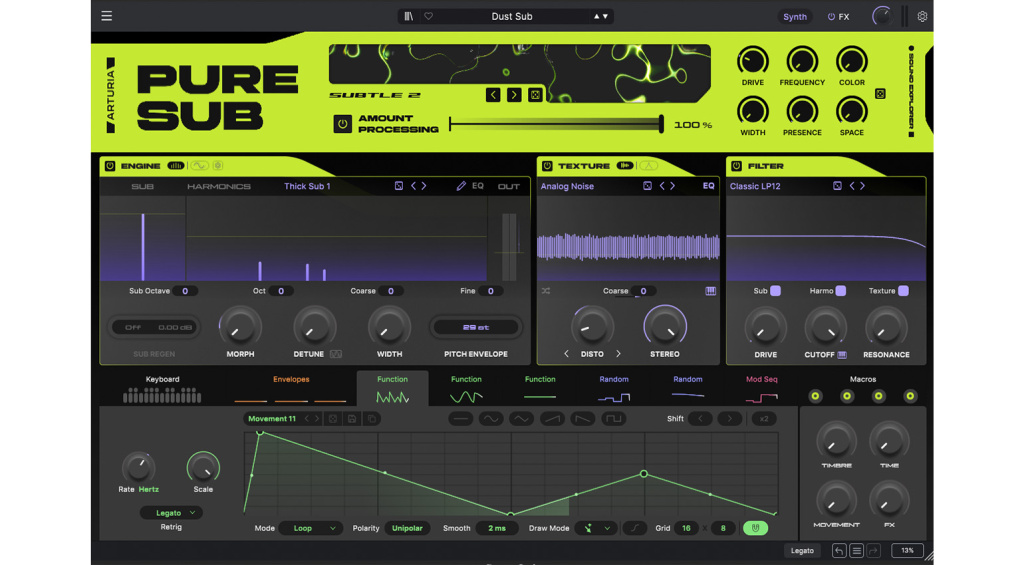Screen dimensions: 1024x565
Task: Toggle Cutoff keyboard tracking icon
Action: pos(842,355)
